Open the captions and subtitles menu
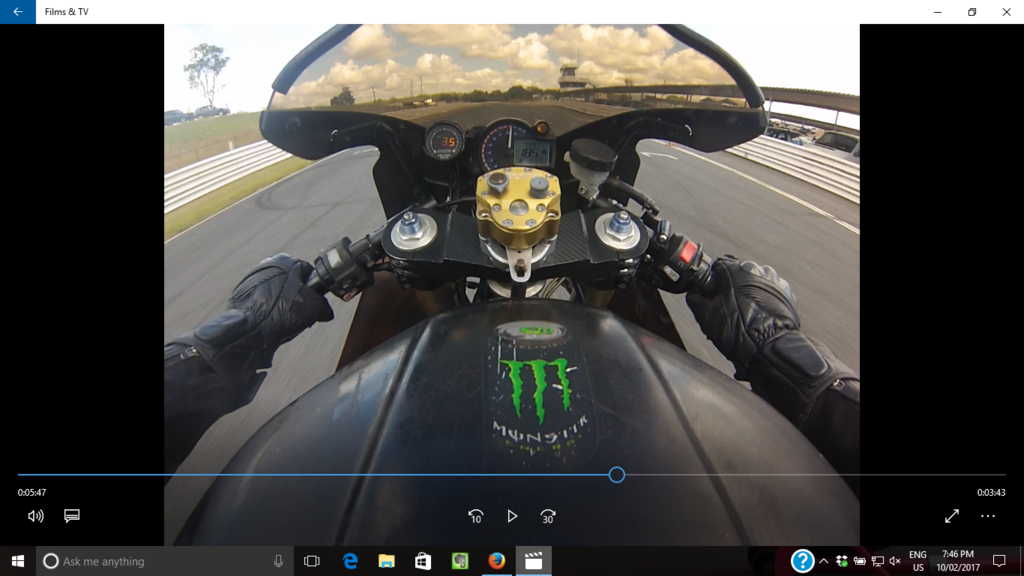This screenshot has height=576, width=1024. point(72,516)
